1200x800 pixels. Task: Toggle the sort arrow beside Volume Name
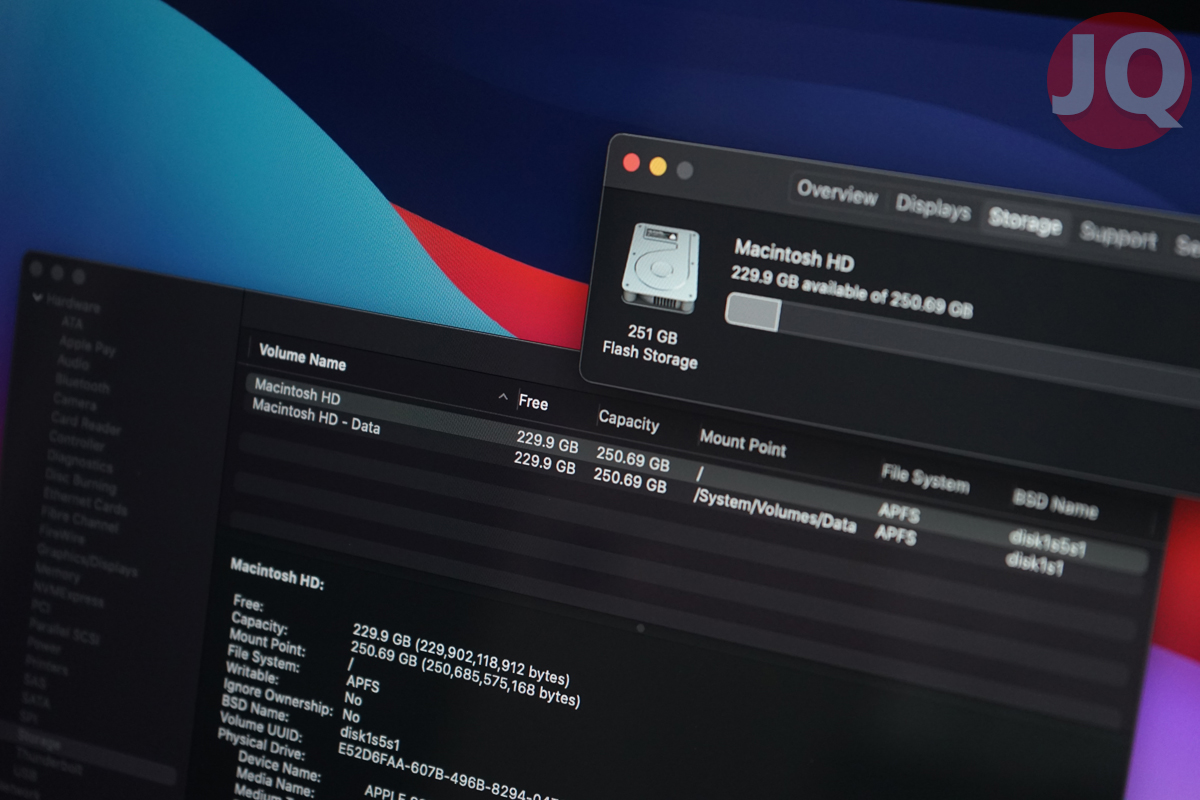tap(503, 398)
